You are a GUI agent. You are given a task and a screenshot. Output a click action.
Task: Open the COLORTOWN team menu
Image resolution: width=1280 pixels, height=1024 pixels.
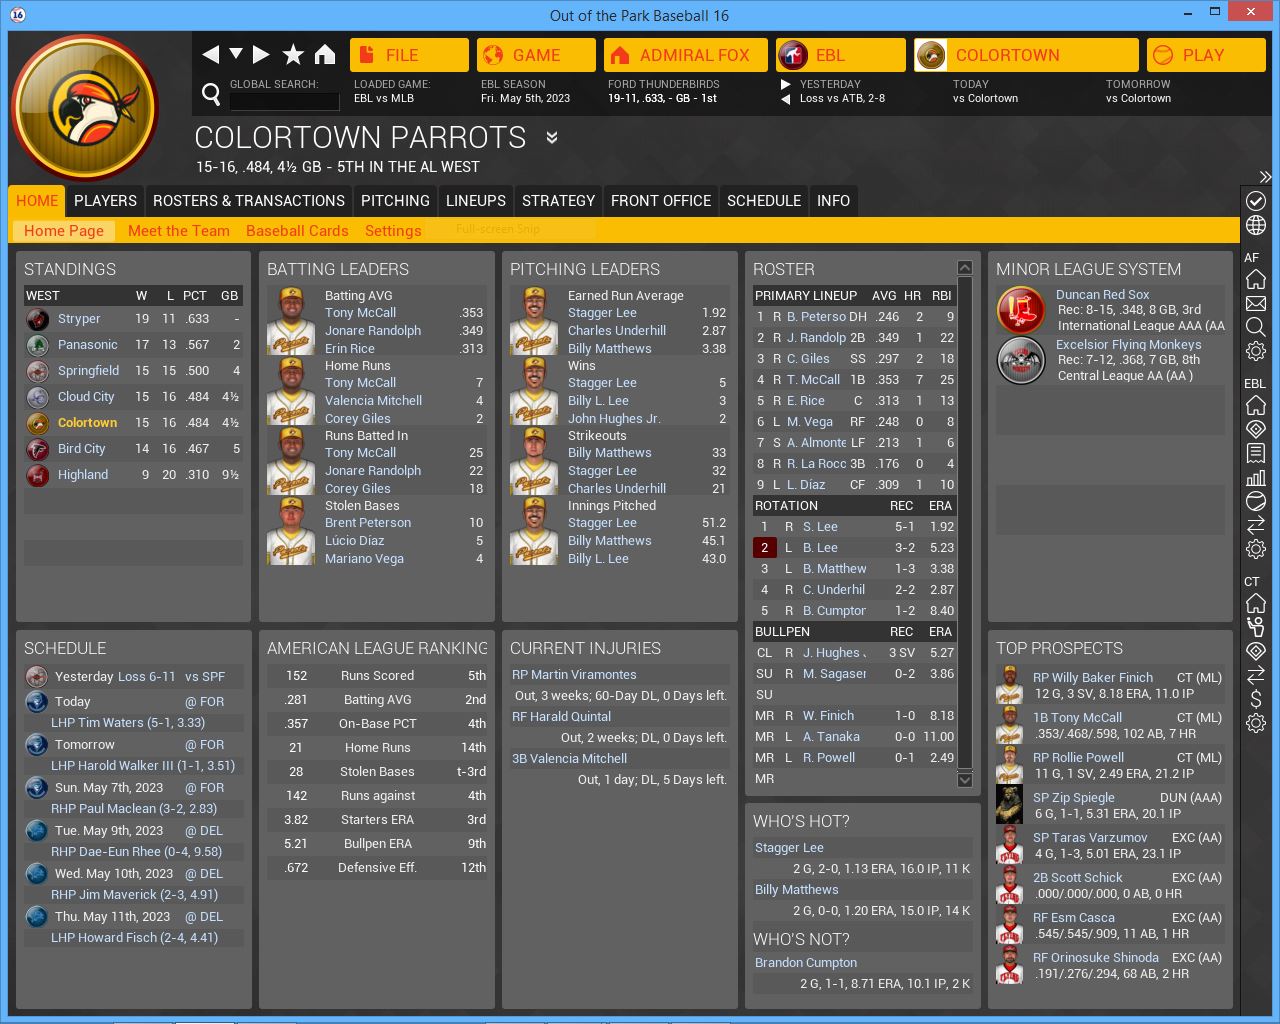pyautogui.click(x=1026, y=55)
